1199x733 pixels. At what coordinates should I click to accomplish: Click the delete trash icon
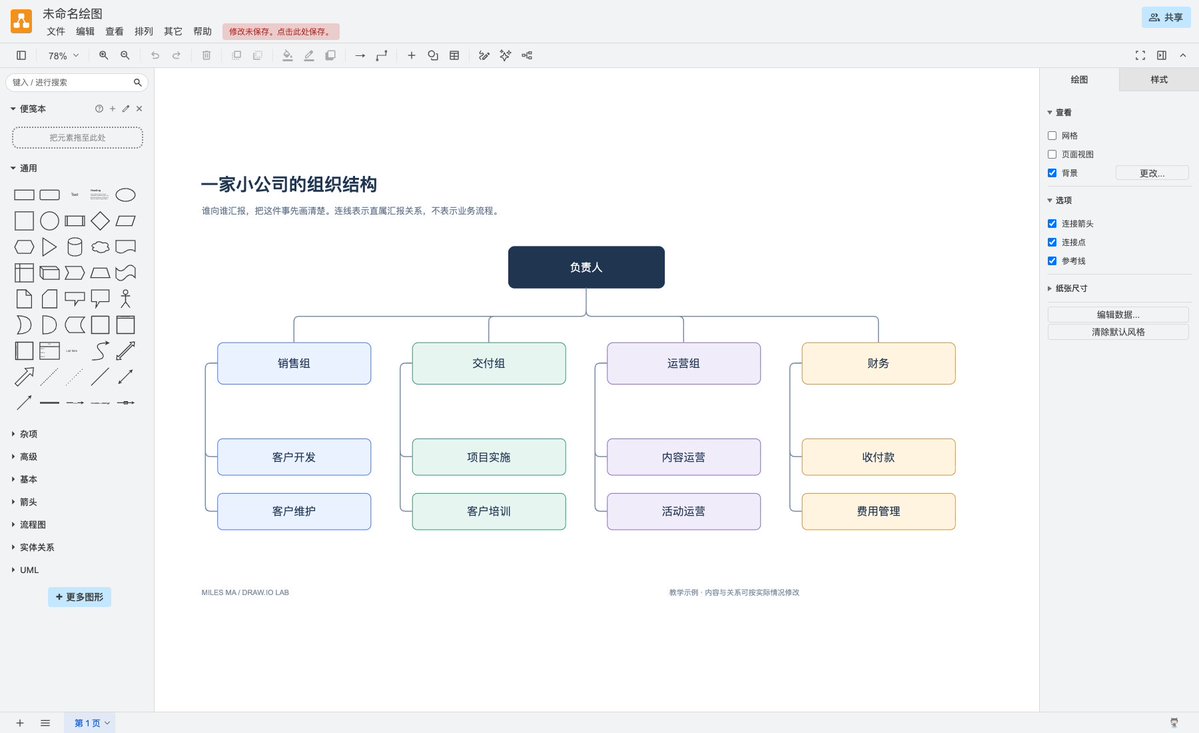point(206,56)
